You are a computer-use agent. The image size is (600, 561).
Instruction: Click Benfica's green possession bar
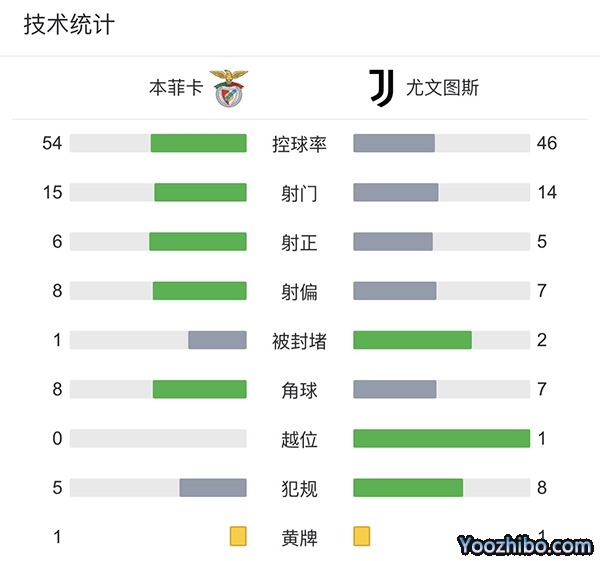click(x=198, y=143)
